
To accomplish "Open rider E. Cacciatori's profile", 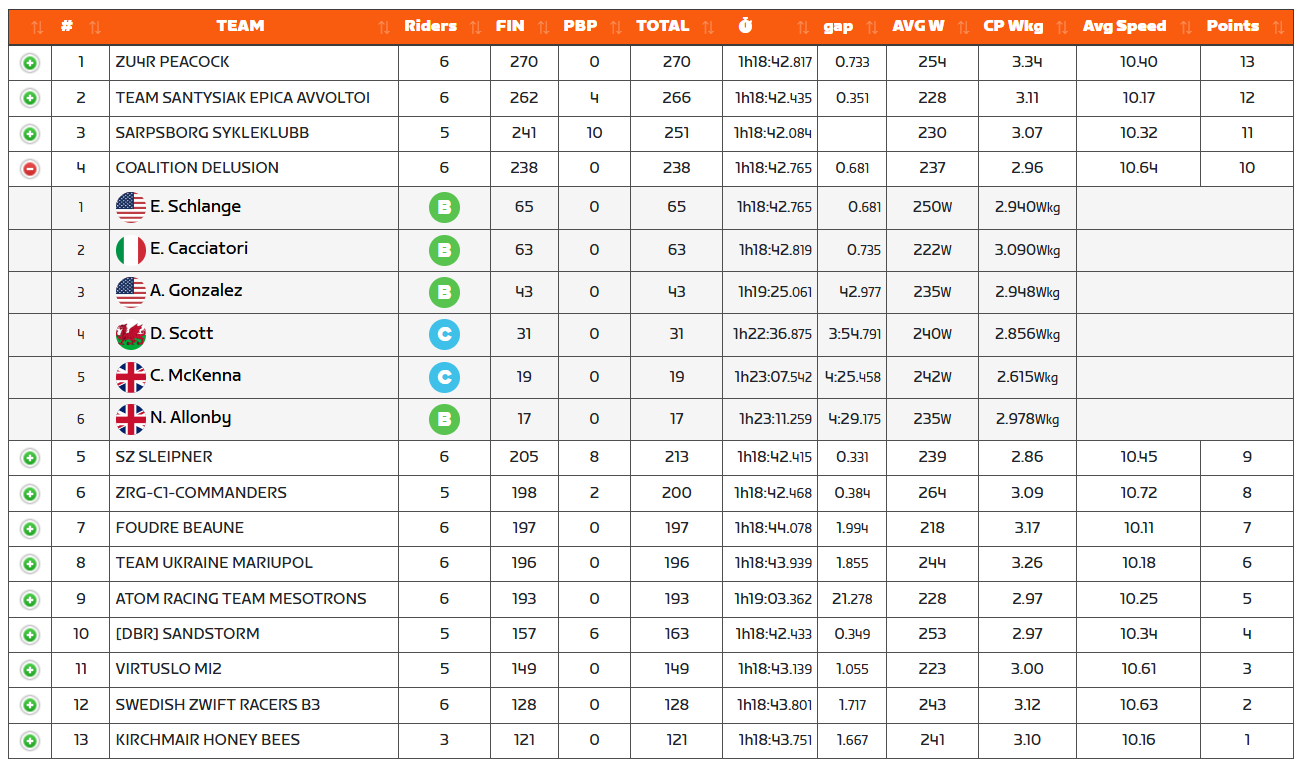I will click(x=199, y=249).
